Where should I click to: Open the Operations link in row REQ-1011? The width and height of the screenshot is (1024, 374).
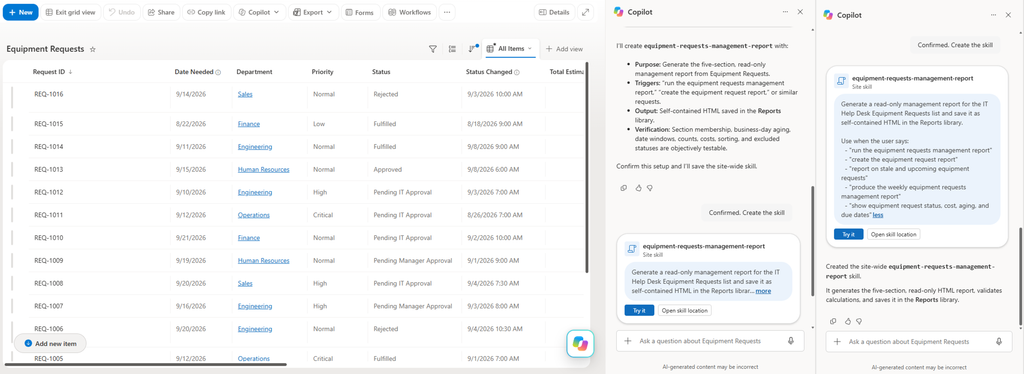(x=254, y=215)
